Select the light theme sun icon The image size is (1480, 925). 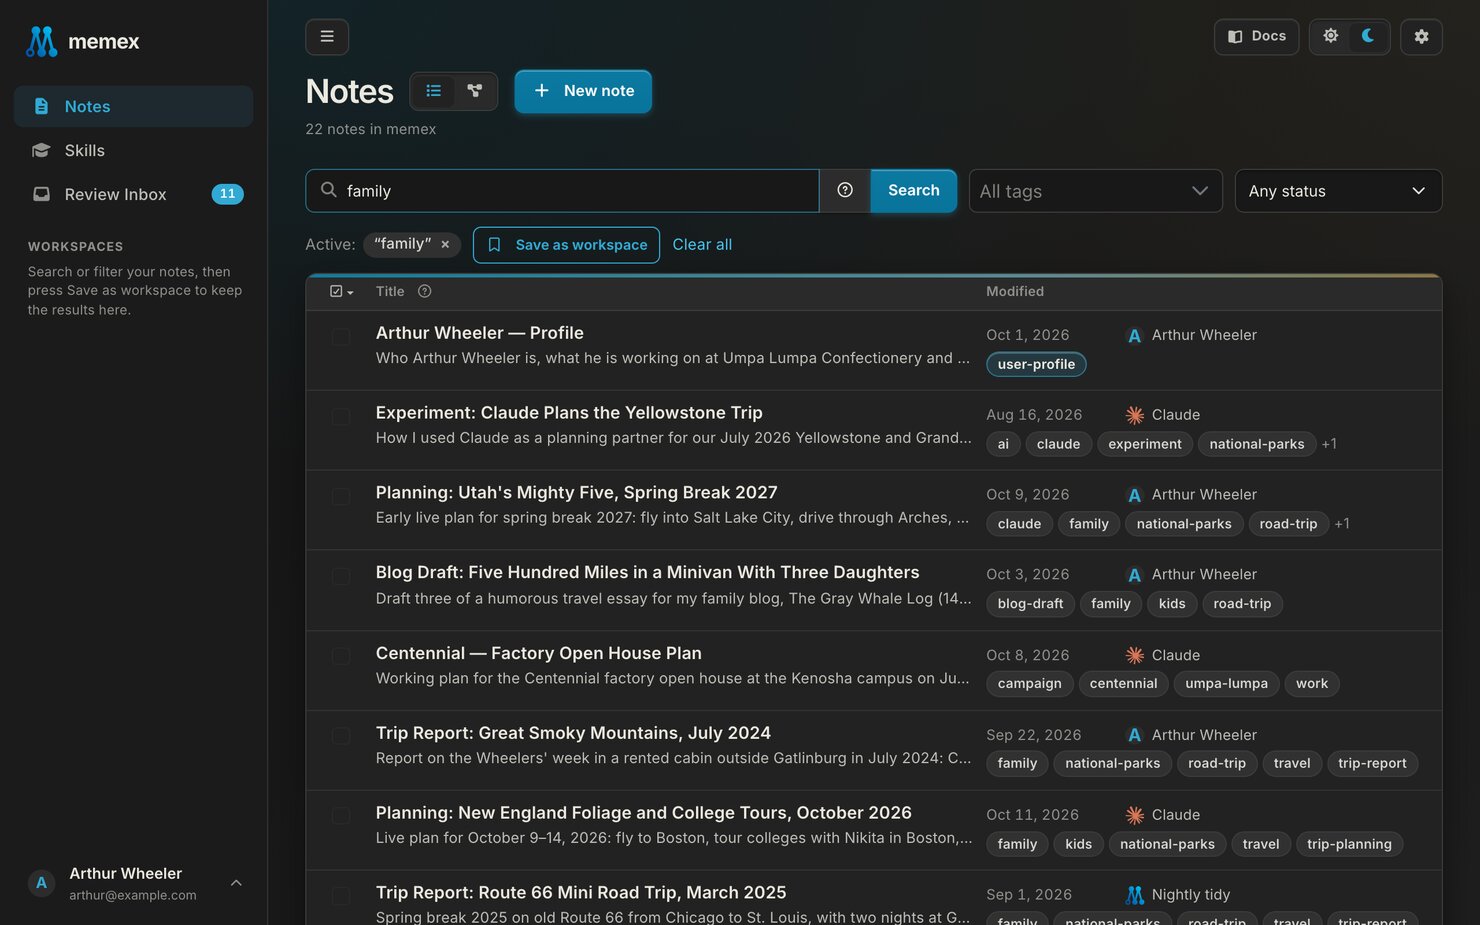tap(1331, 36)
